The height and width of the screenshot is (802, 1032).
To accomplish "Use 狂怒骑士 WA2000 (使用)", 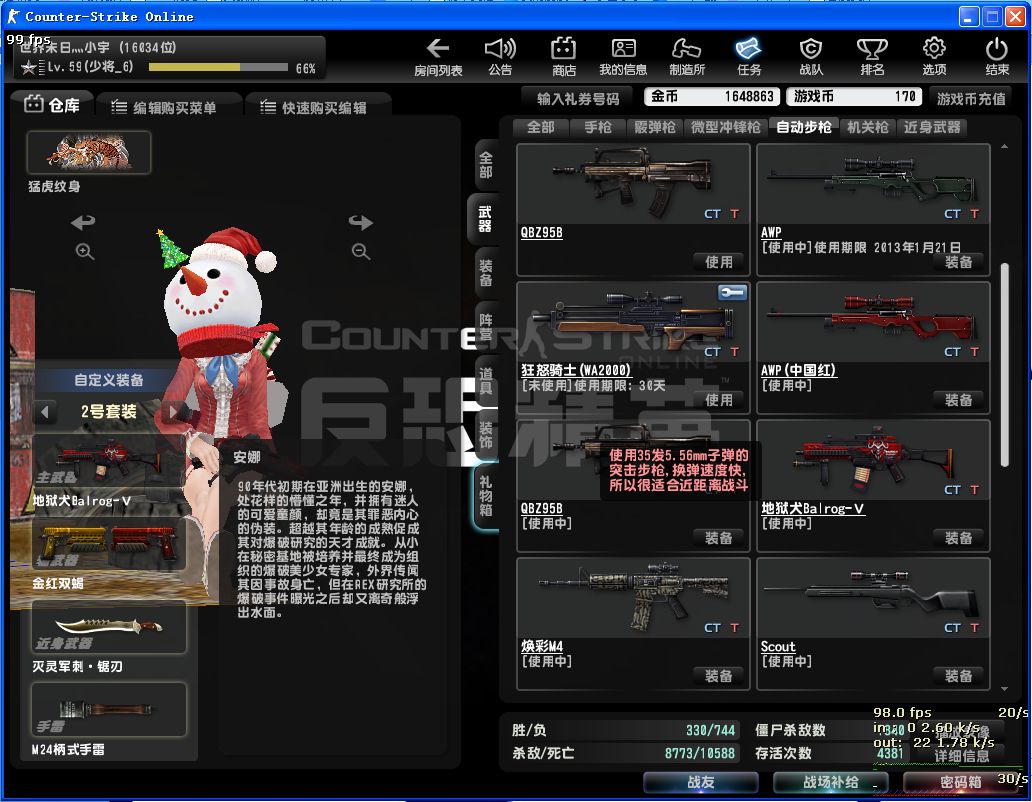I will [x=719, y=400].
